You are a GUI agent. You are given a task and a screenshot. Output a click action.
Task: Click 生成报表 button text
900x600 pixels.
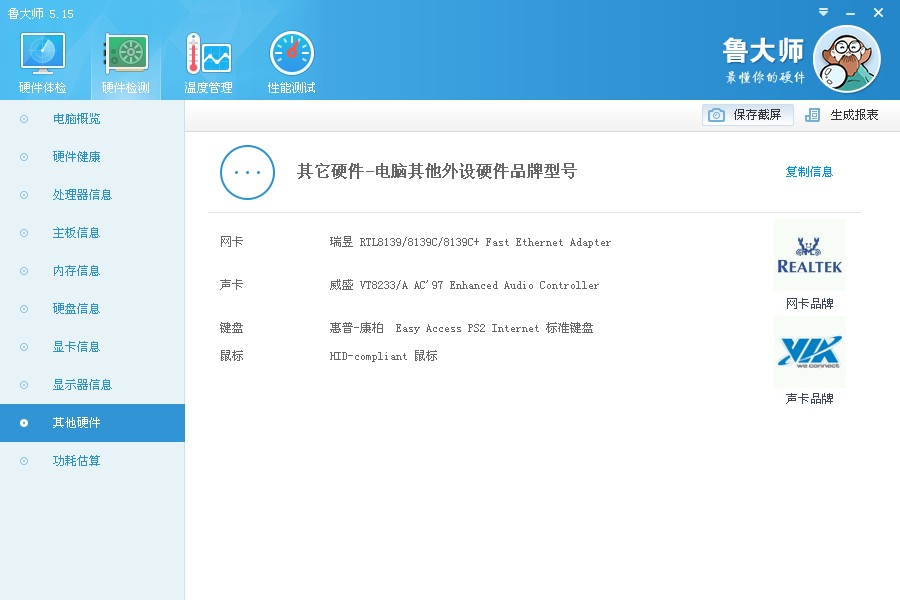point(854,115)
